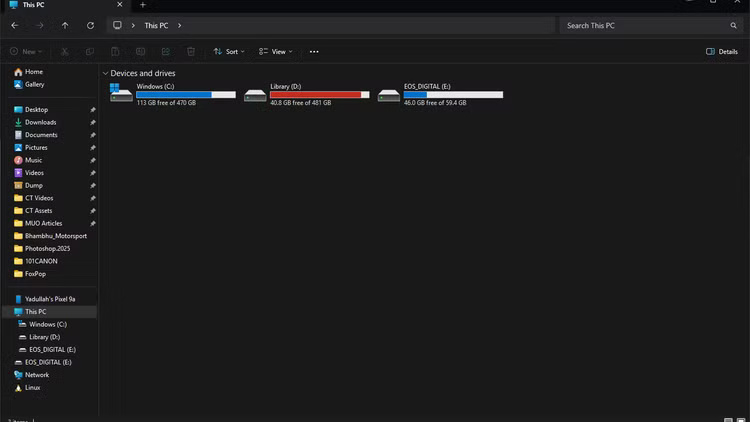The width and height of the screenshot is (750, 422).
Task: Select the EOS_DIGITAL (E:) drive icon
Action: [x=389, y=95]
